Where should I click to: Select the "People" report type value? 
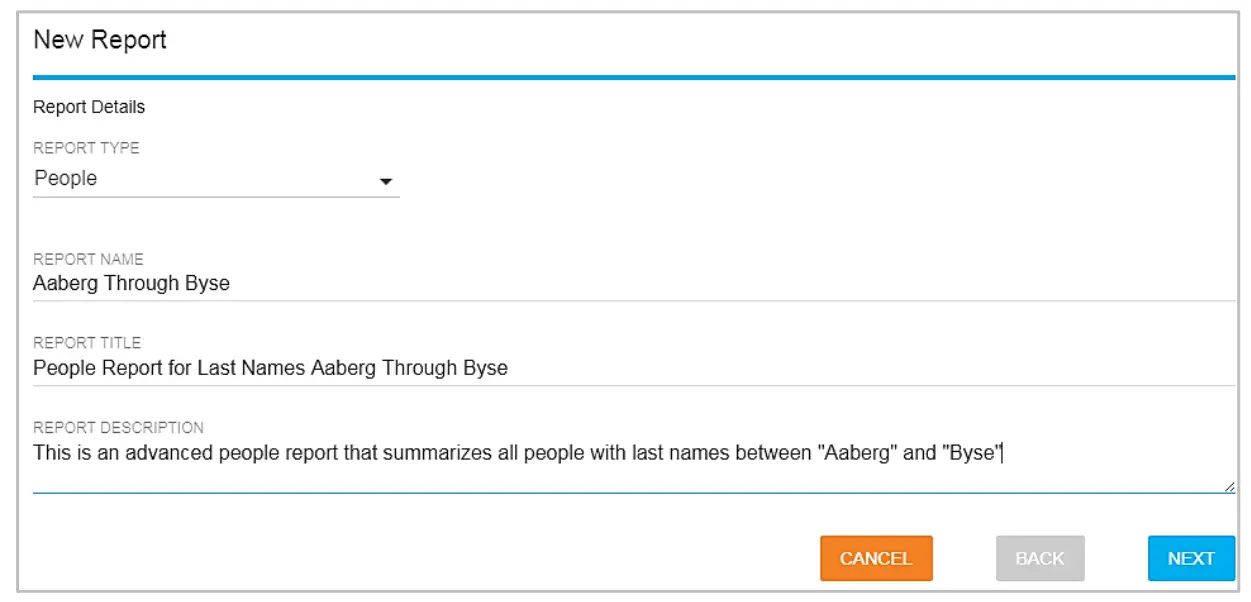[64, 180]
